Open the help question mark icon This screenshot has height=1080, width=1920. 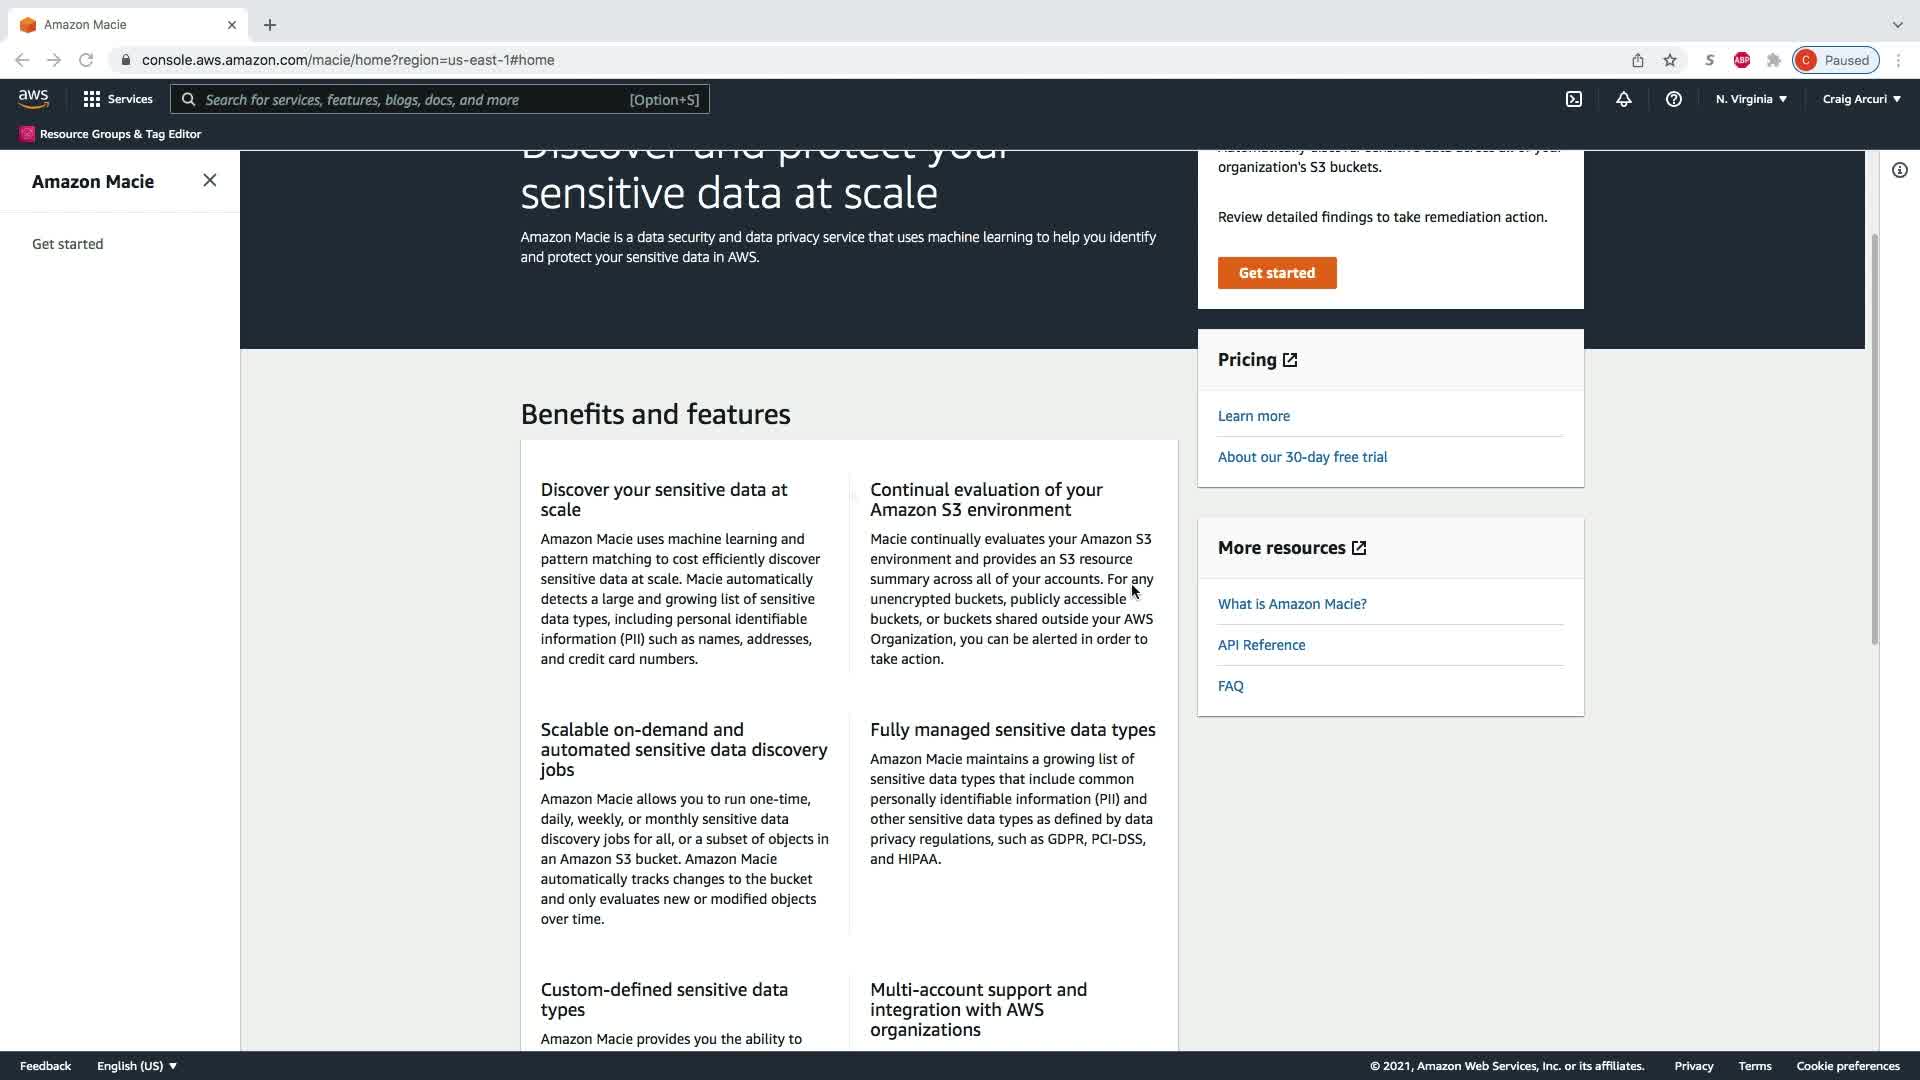pyautogui.click(x=1673, y=99)
